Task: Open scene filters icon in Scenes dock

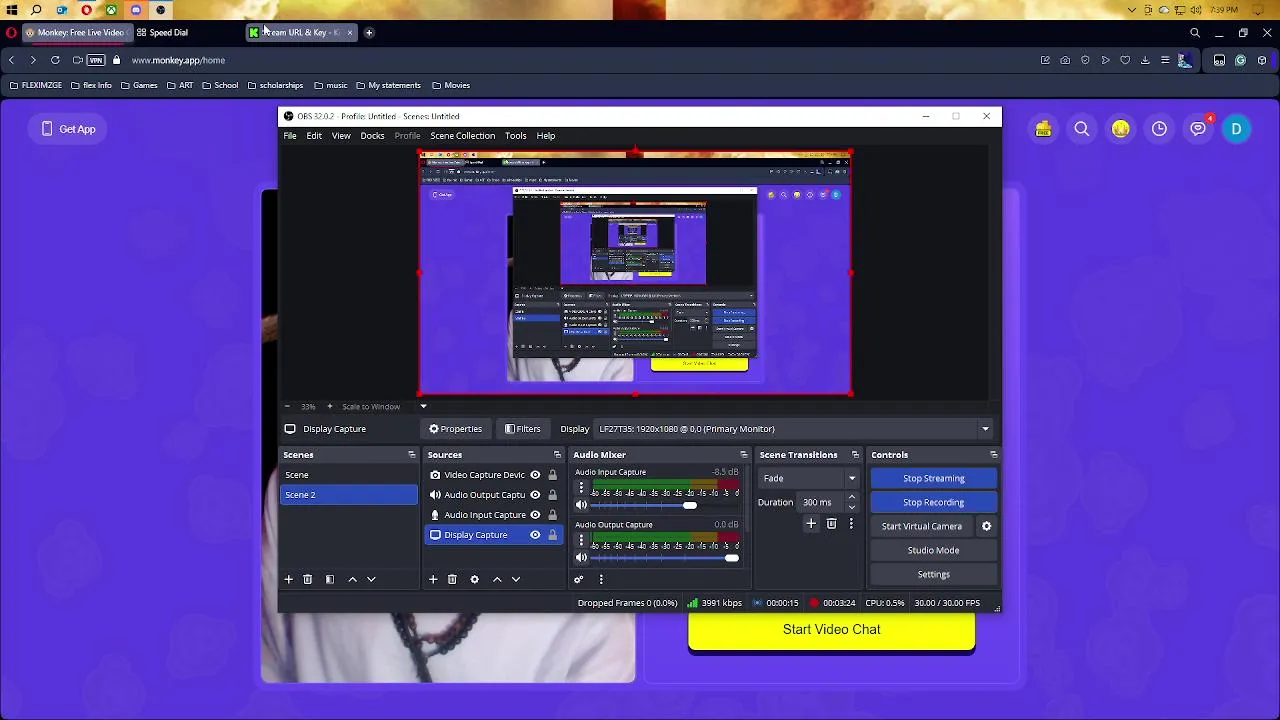Action: click(329, 579)
